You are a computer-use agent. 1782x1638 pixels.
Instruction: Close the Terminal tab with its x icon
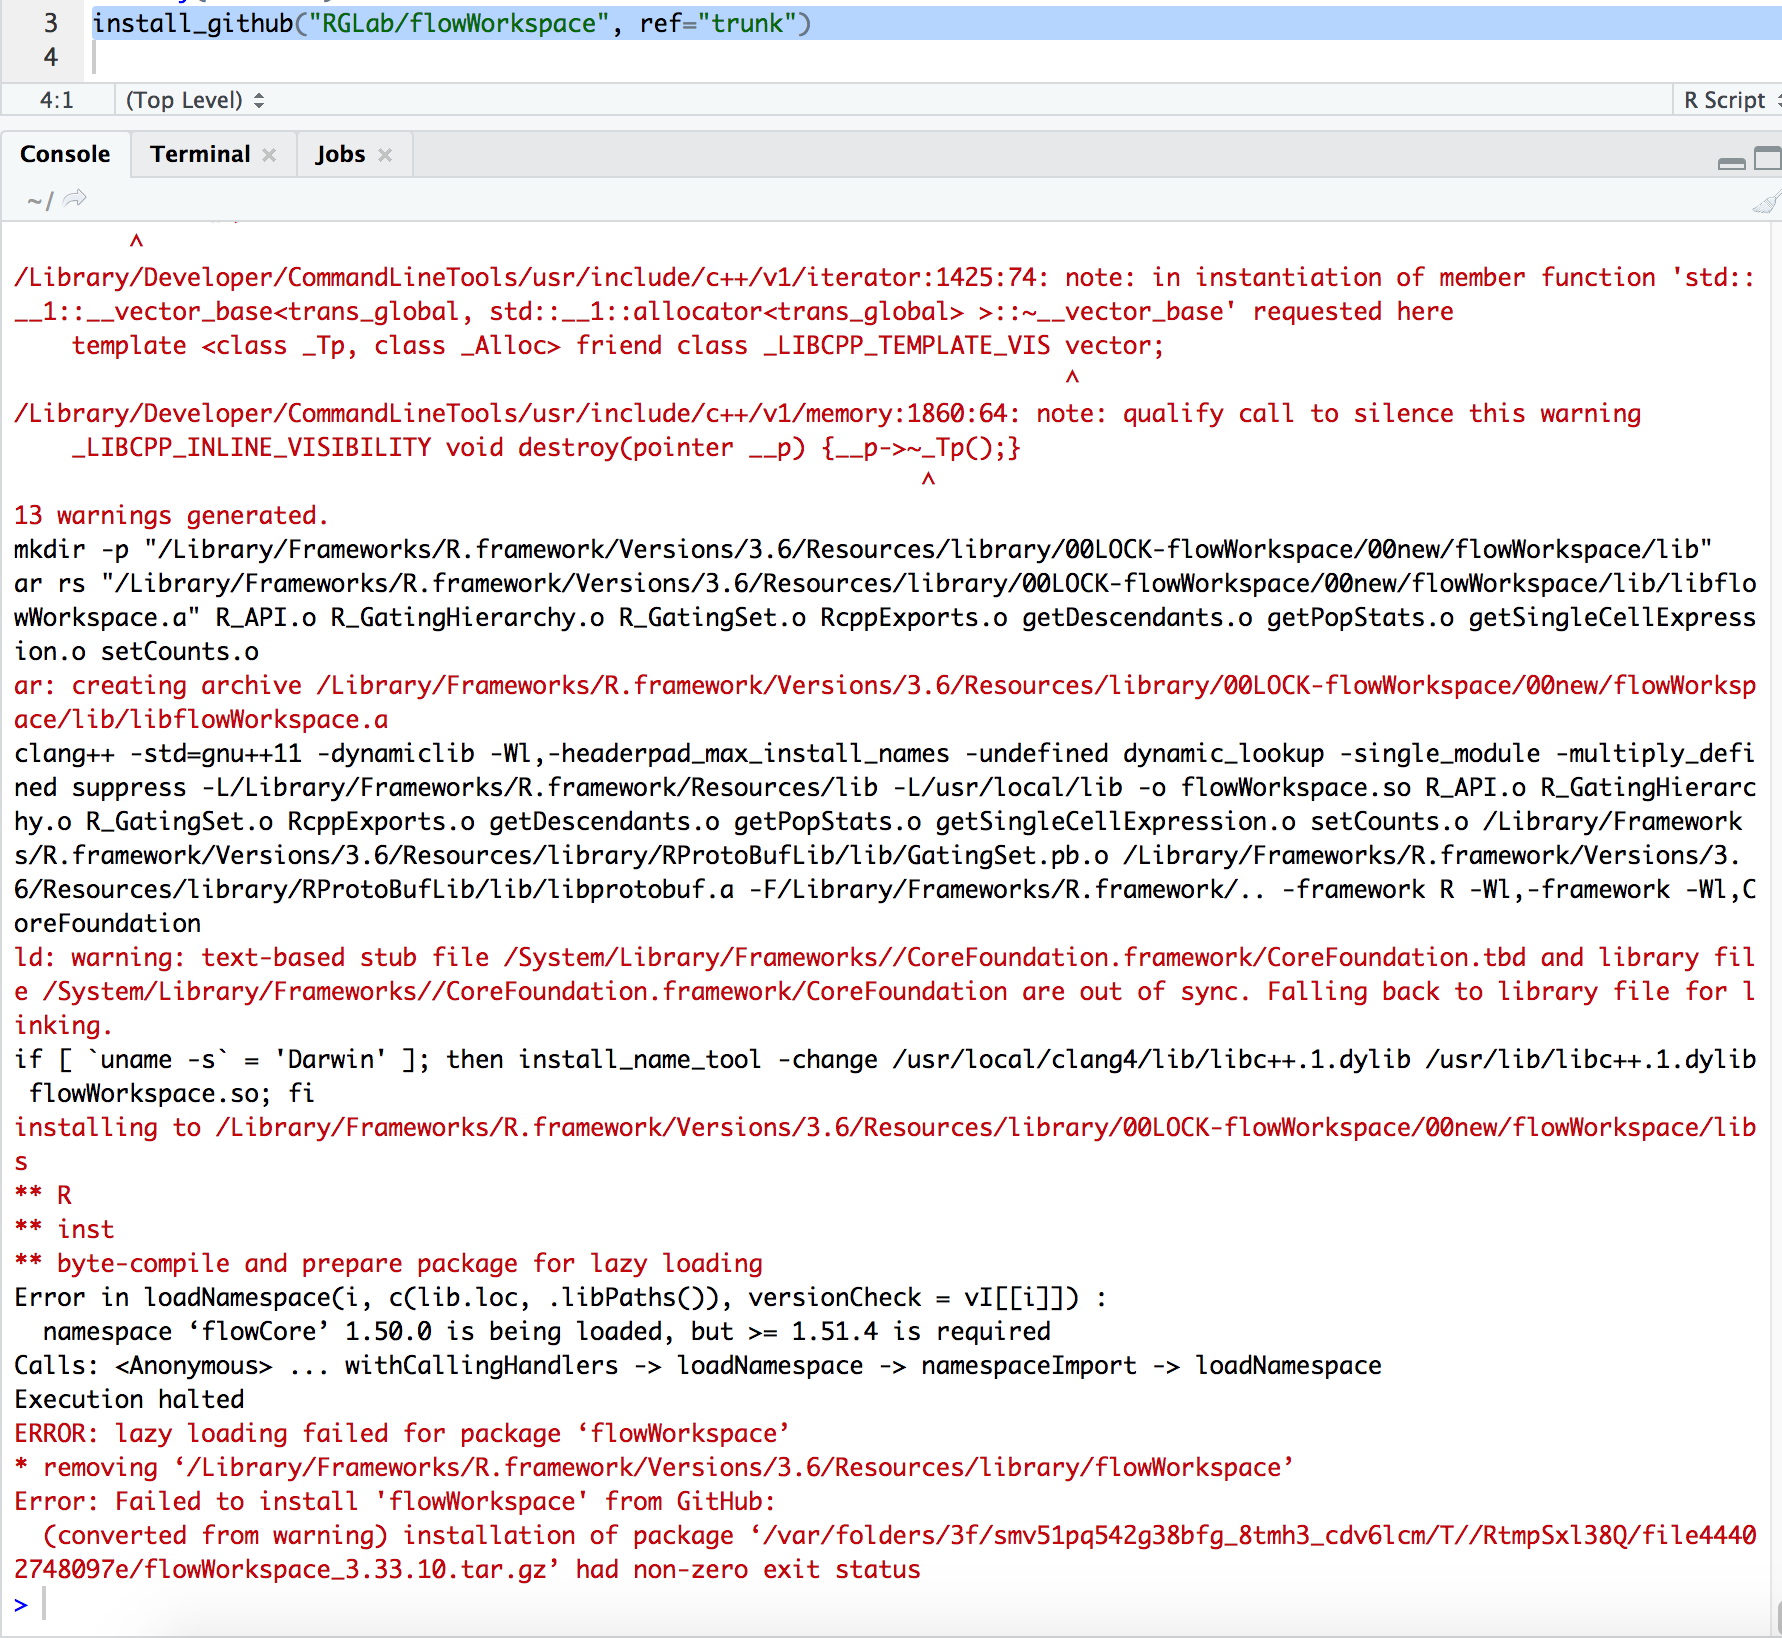coord(268,154)
